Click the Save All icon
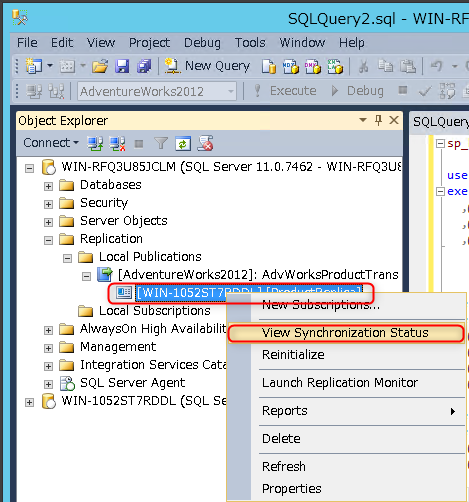Image resolution: width=469 pixels, height=502 pixels. 144,66
